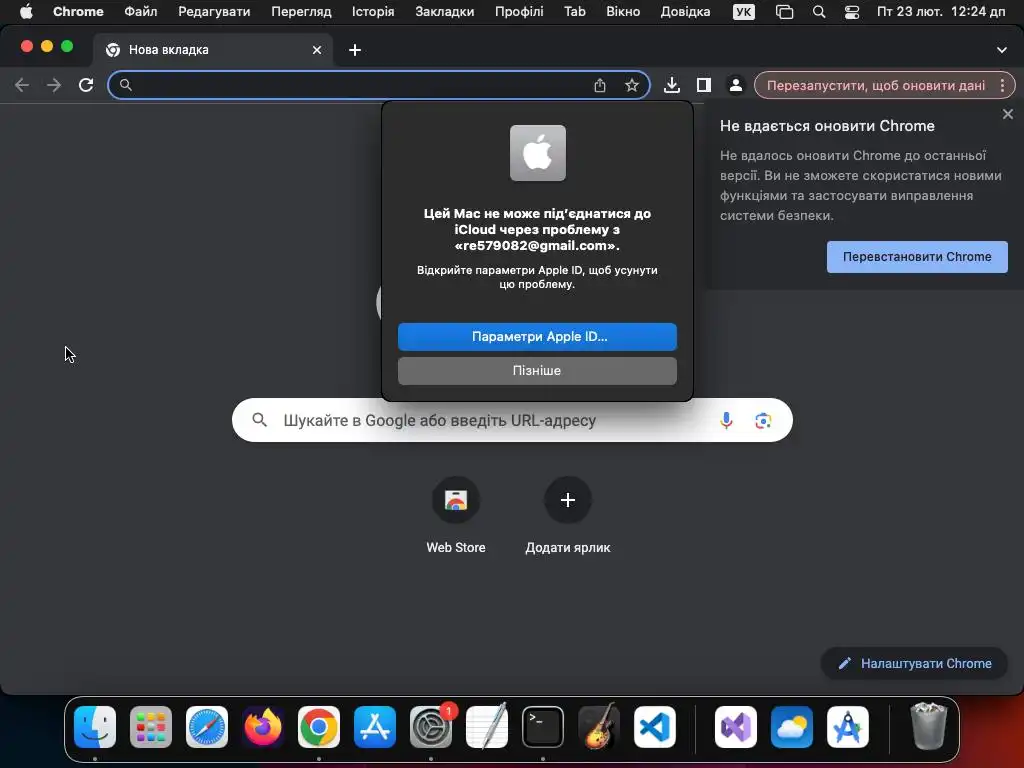This screenshot has width=1024, height=768.
Task: Bookmark this tab with the star icon
Action: click(632, 85)
